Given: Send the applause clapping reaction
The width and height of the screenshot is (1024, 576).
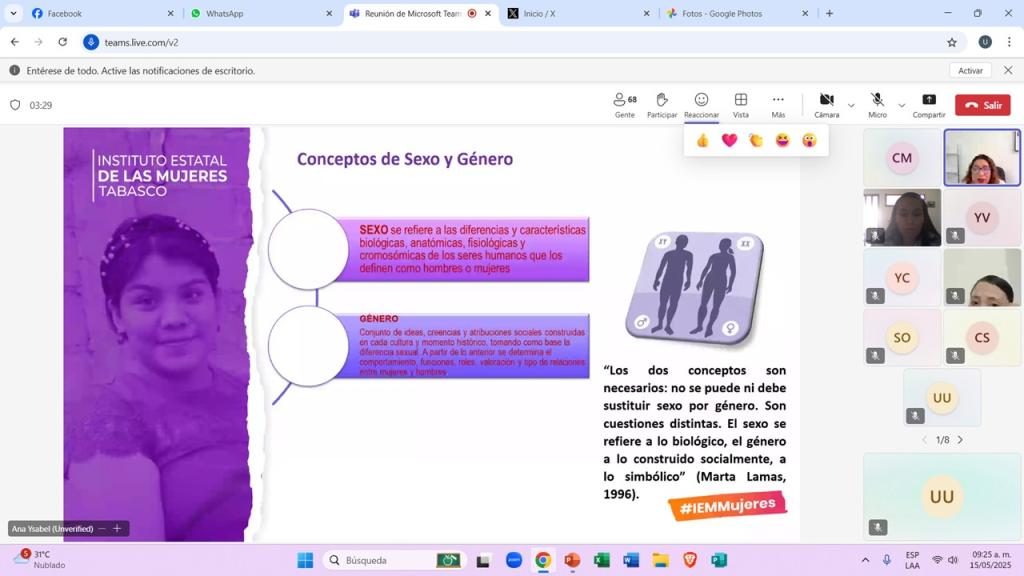Looking at the screenshot, I should tap(756, 141).
